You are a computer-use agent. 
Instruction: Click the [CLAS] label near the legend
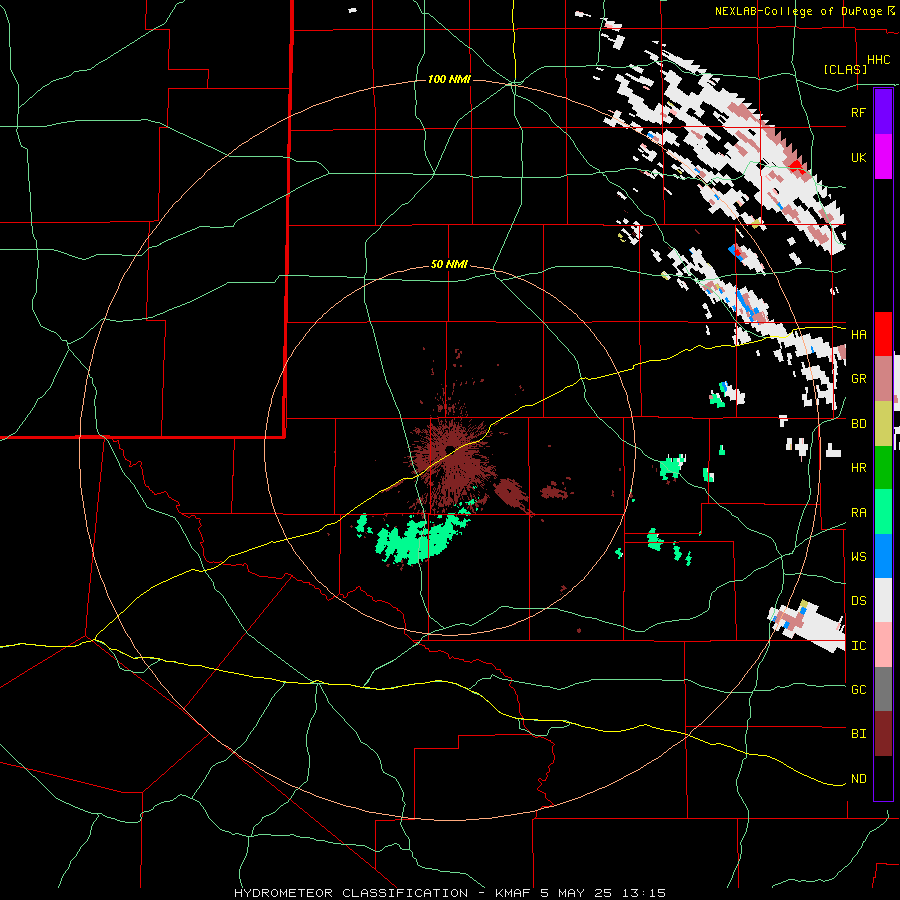(x=845, y=69)
